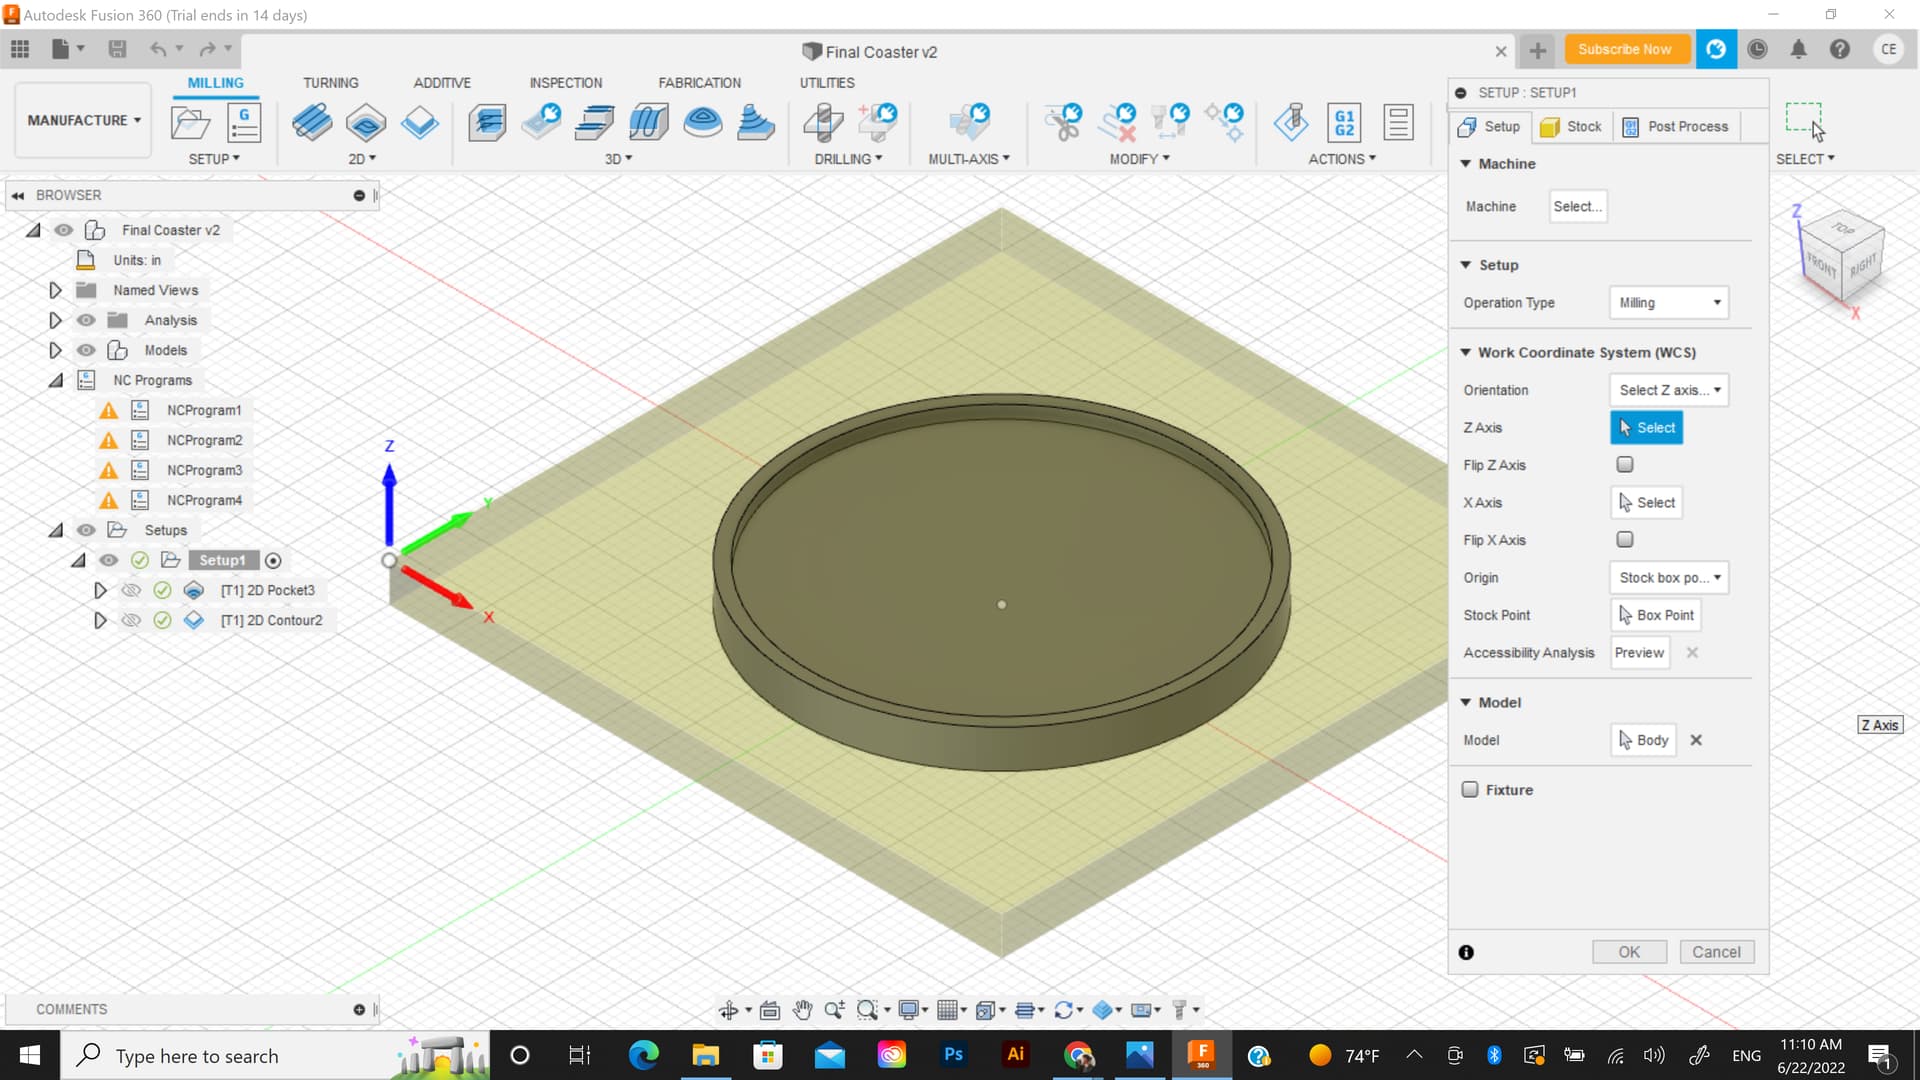Open G1 G2 Post Process icon
1920x1080 pixels.
[x=1345, y=123]
